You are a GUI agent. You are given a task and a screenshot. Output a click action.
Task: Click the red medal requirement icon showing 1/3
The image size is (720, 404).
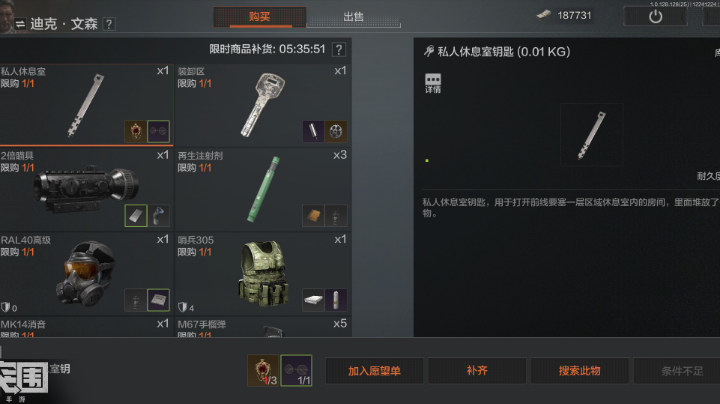coord(263,370)
